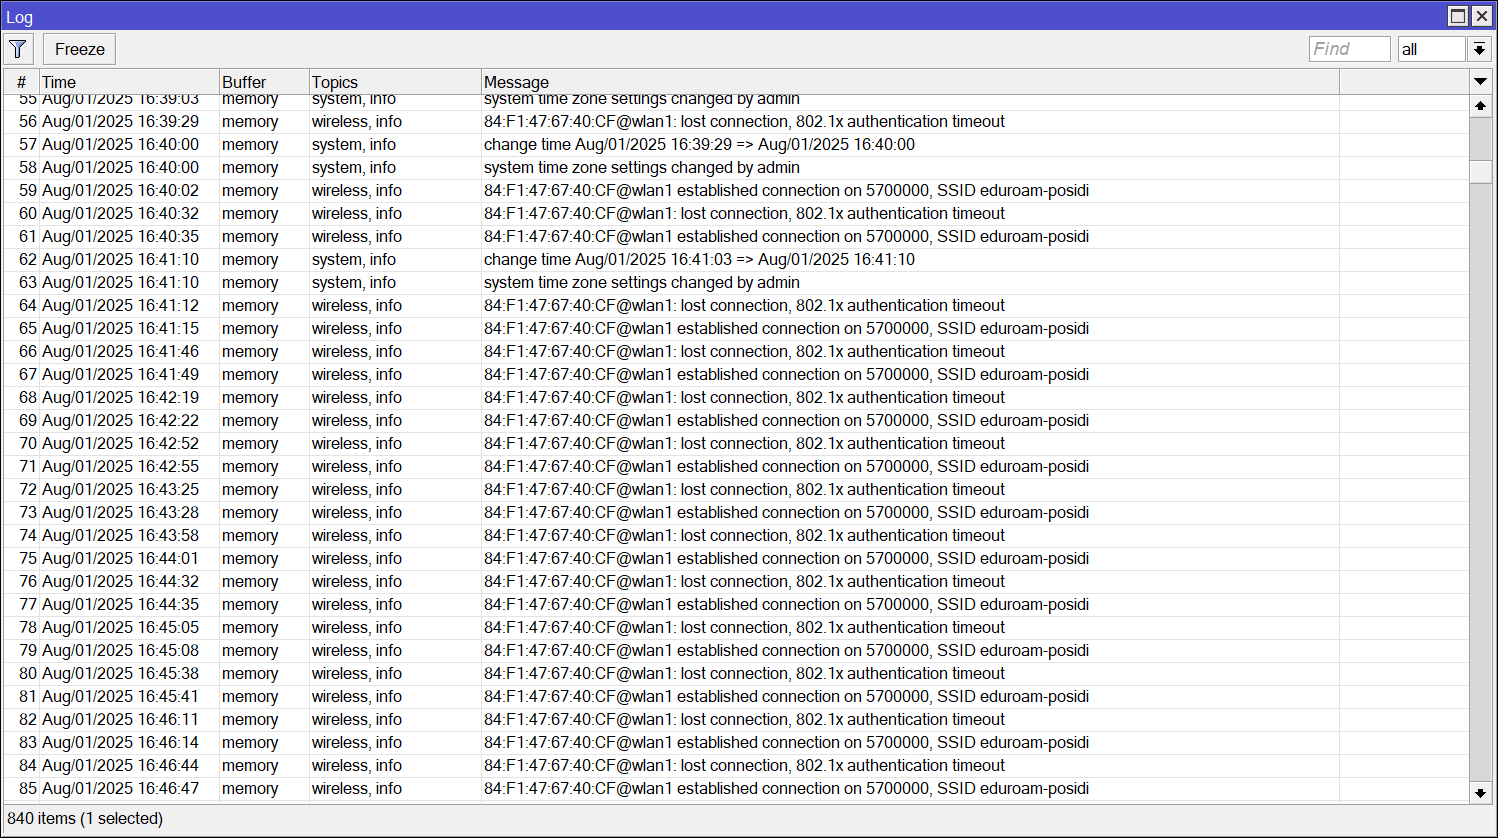Click row 60 lost connection message

[744, 213]
